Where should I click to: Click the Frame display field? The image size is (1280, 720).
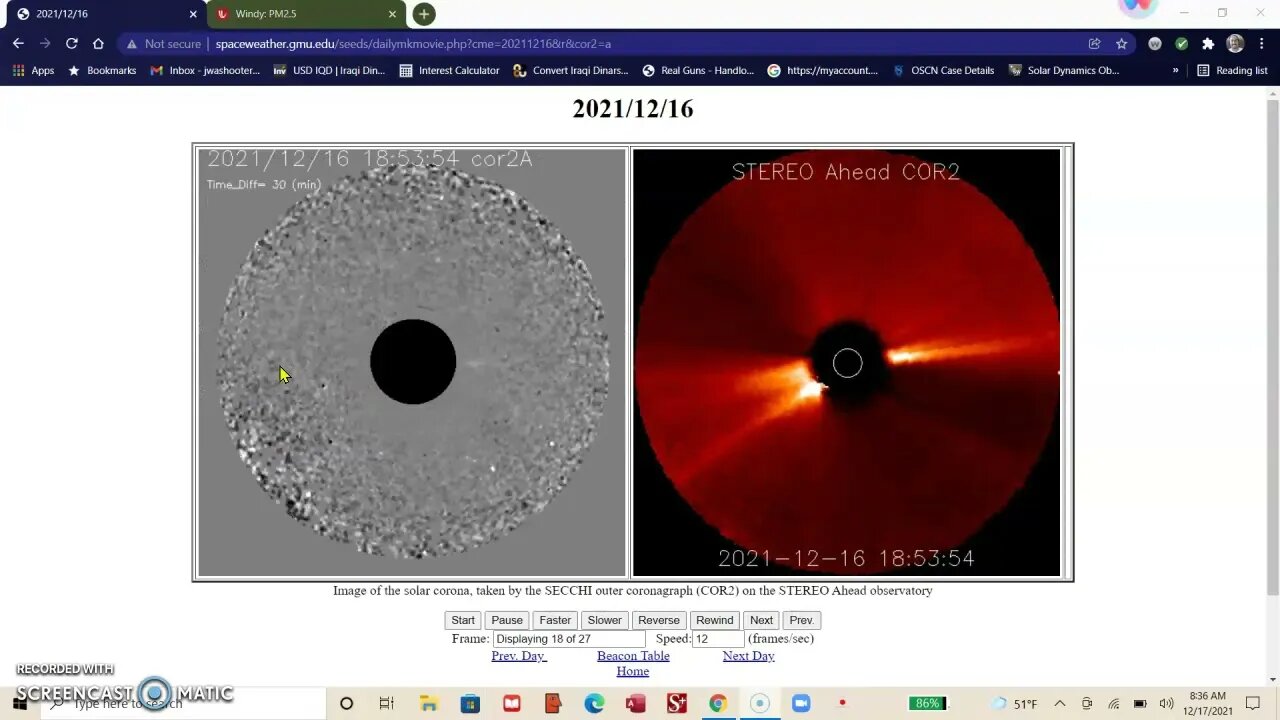569,639
